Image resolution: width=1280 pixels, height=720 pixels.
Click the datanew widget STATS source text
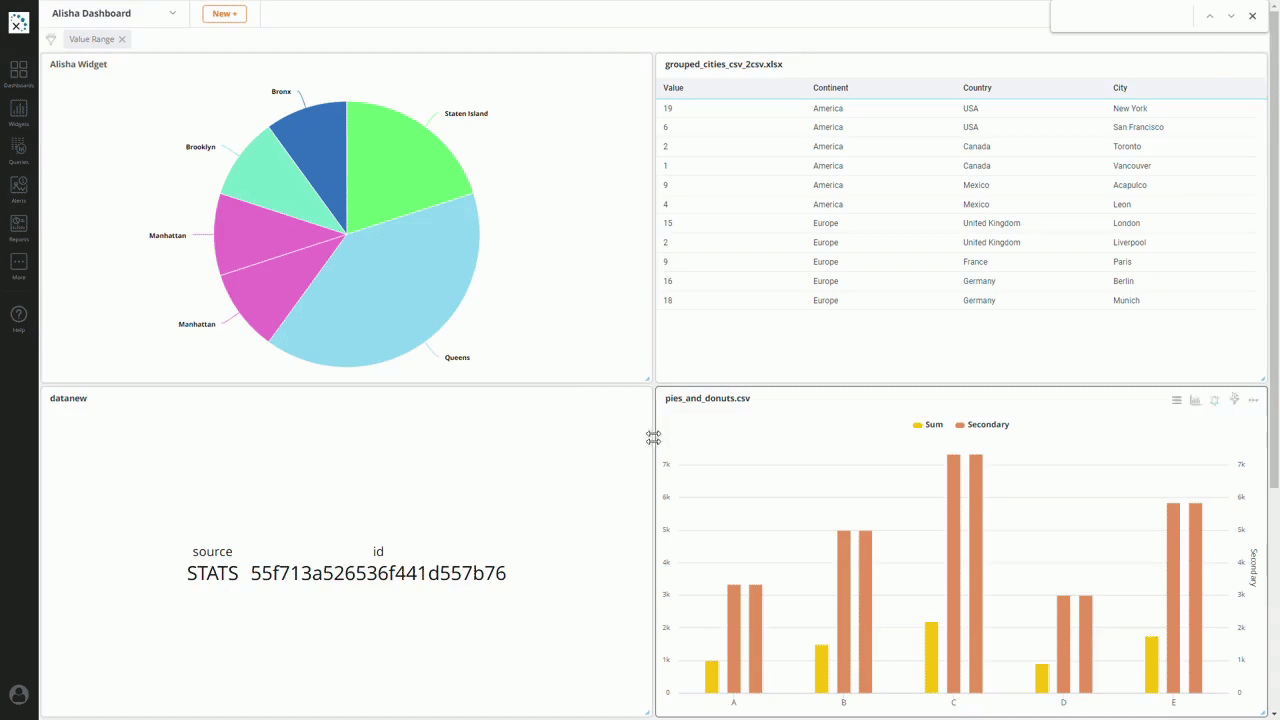tap(212, 573)
